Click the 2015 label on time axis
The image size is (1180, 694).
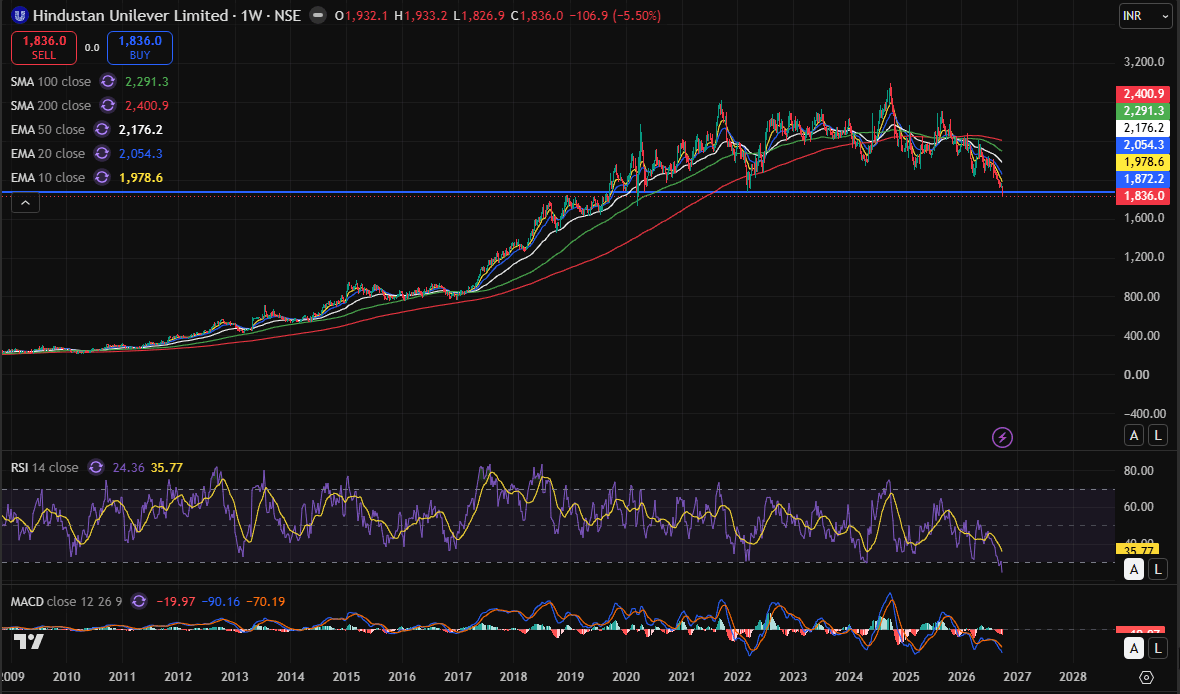(346, 677)
